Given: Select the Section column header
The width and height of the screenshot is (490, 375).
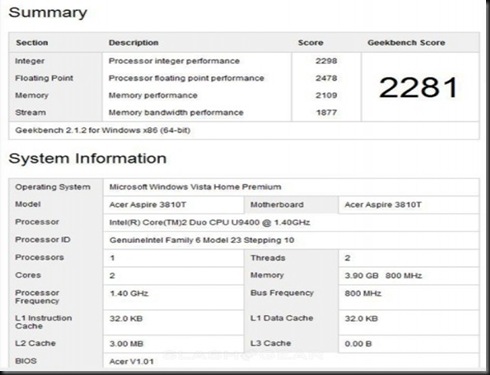Looking at the screenshot, I should pos(32,43).
